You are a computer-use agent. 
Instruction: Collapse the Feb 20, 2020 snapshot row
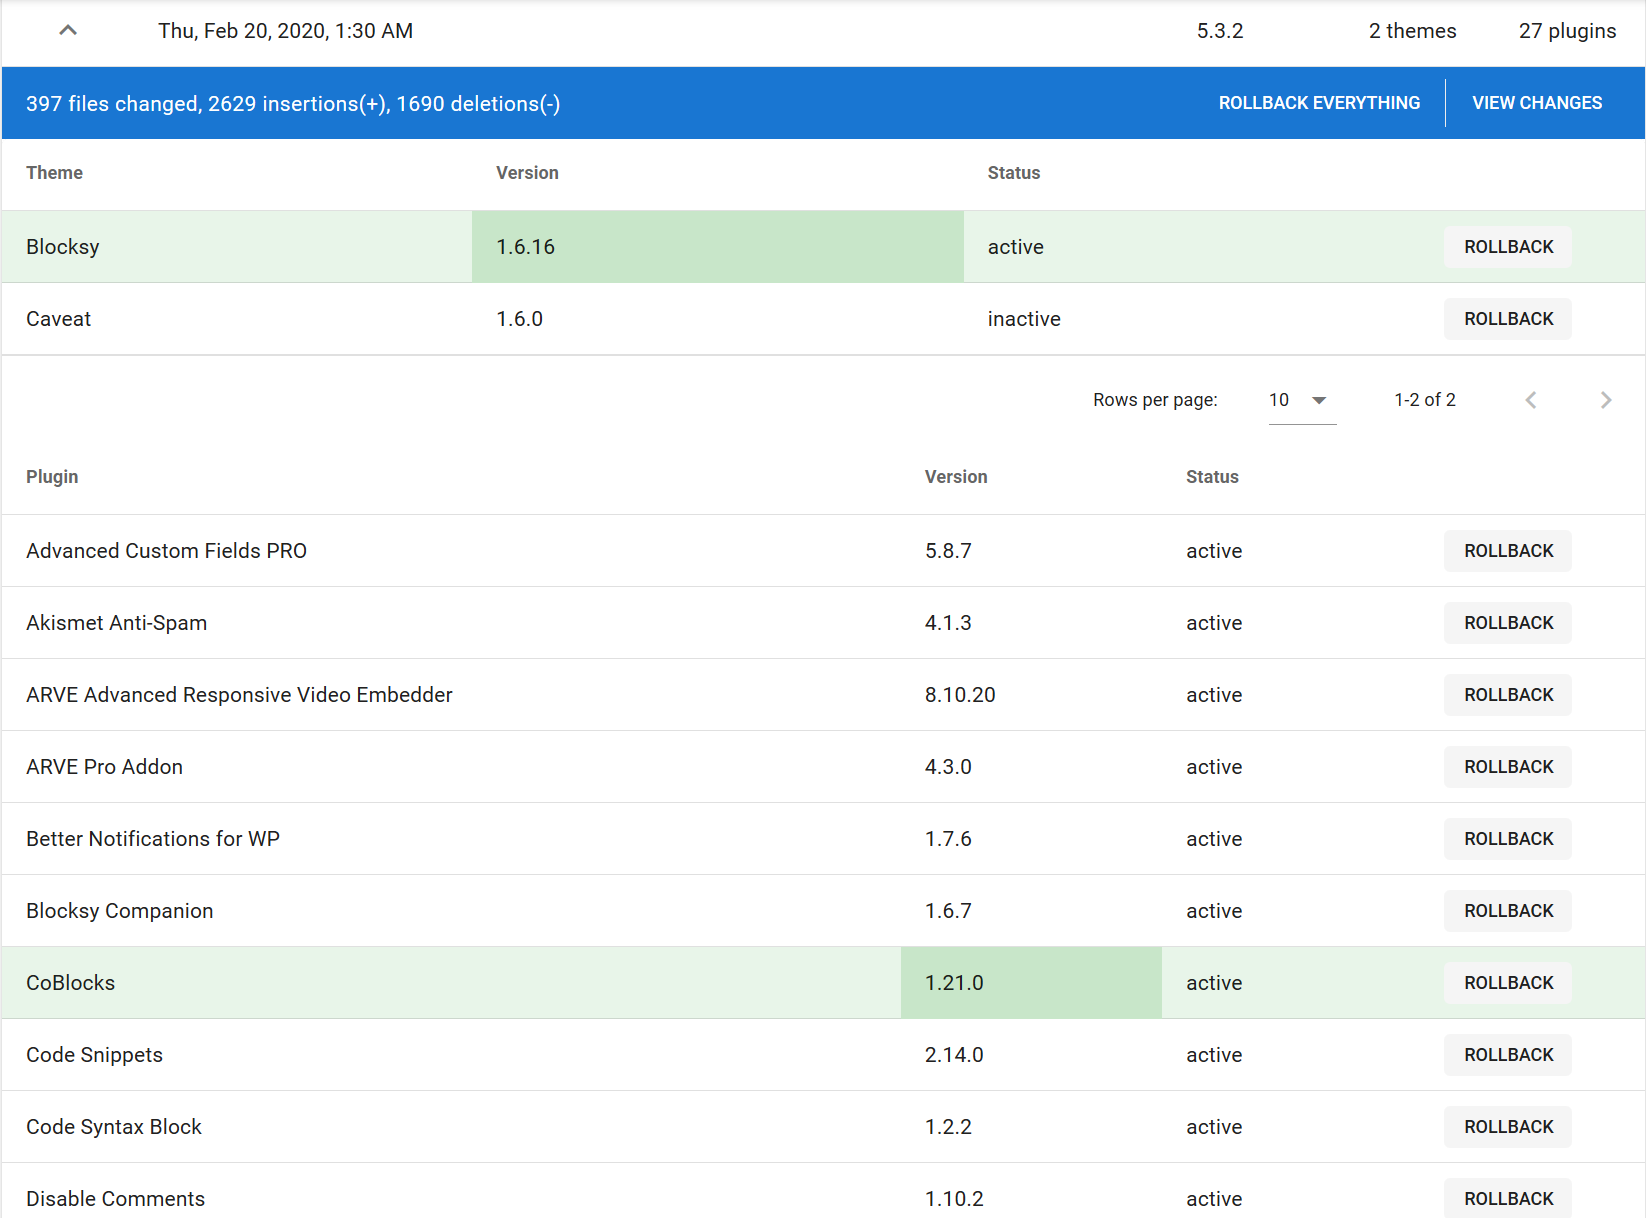coord(68,31)
